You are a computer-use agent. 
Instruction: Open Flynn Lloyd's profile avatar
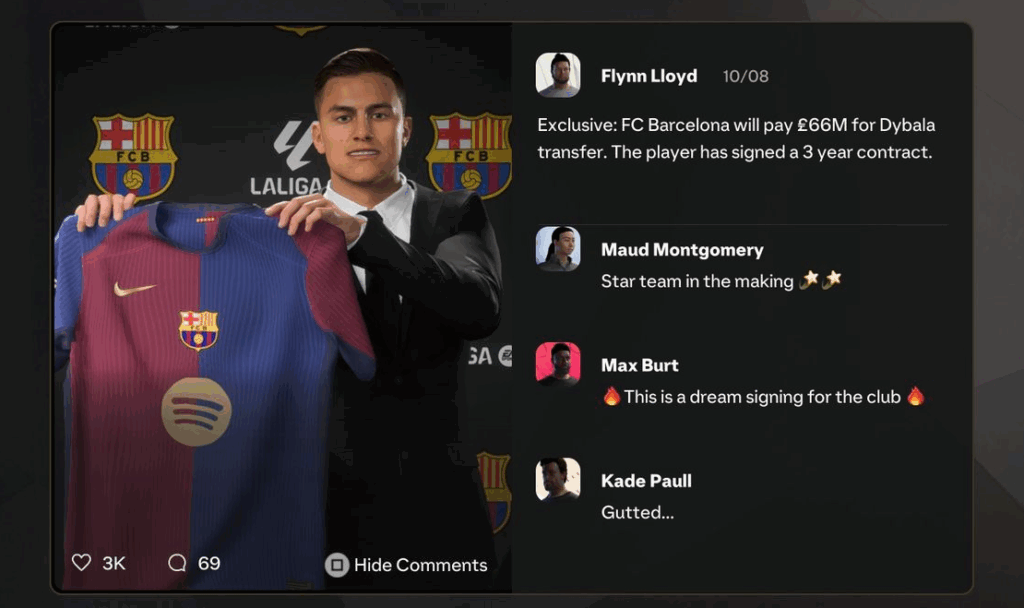558,75
